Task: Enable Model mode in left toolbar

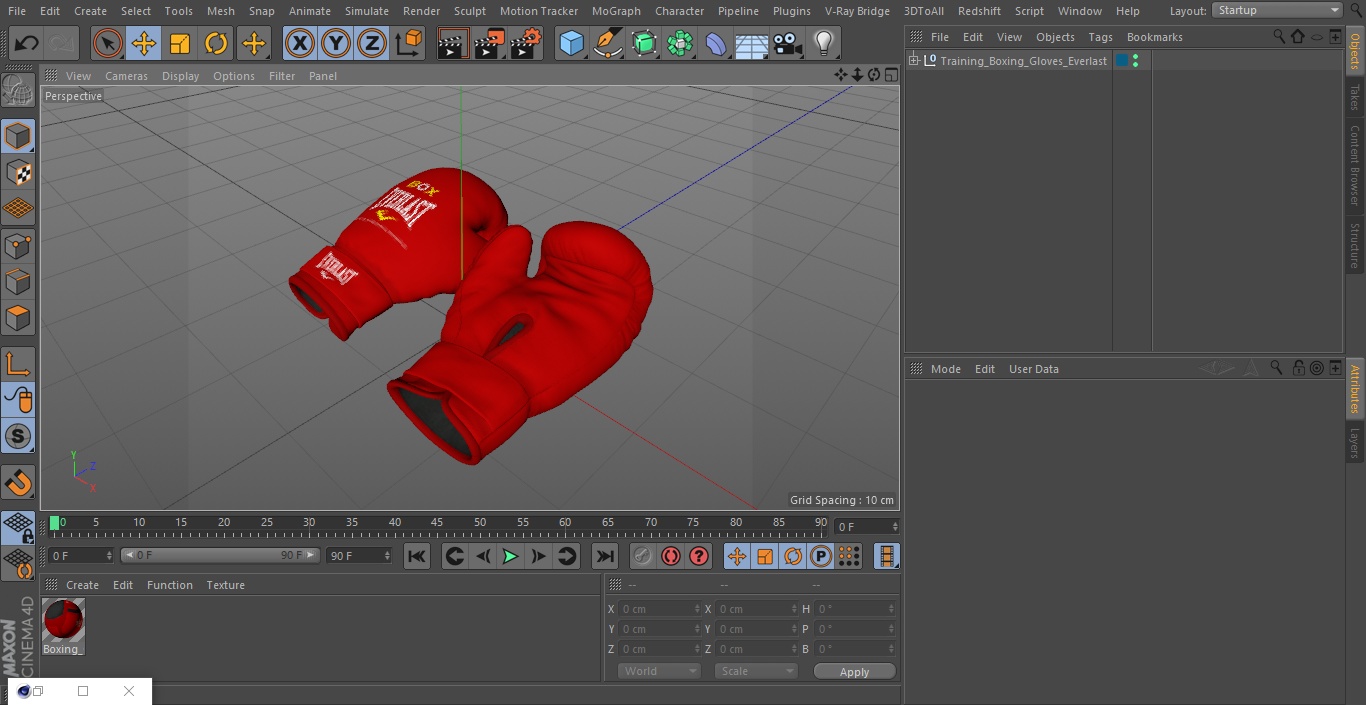Action: coord(18,135)
